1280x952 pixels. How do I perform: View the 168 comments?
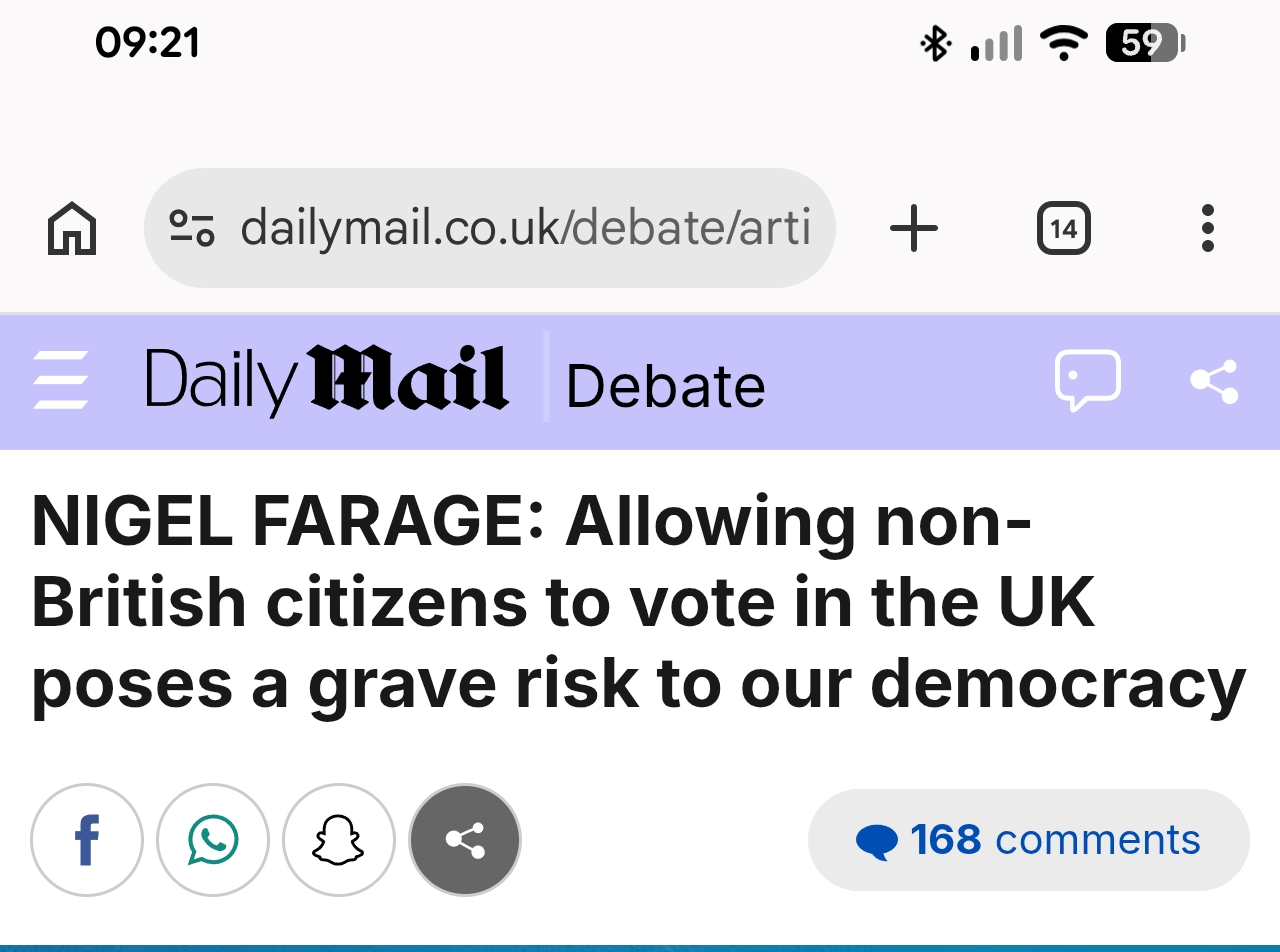point(1028,840)
